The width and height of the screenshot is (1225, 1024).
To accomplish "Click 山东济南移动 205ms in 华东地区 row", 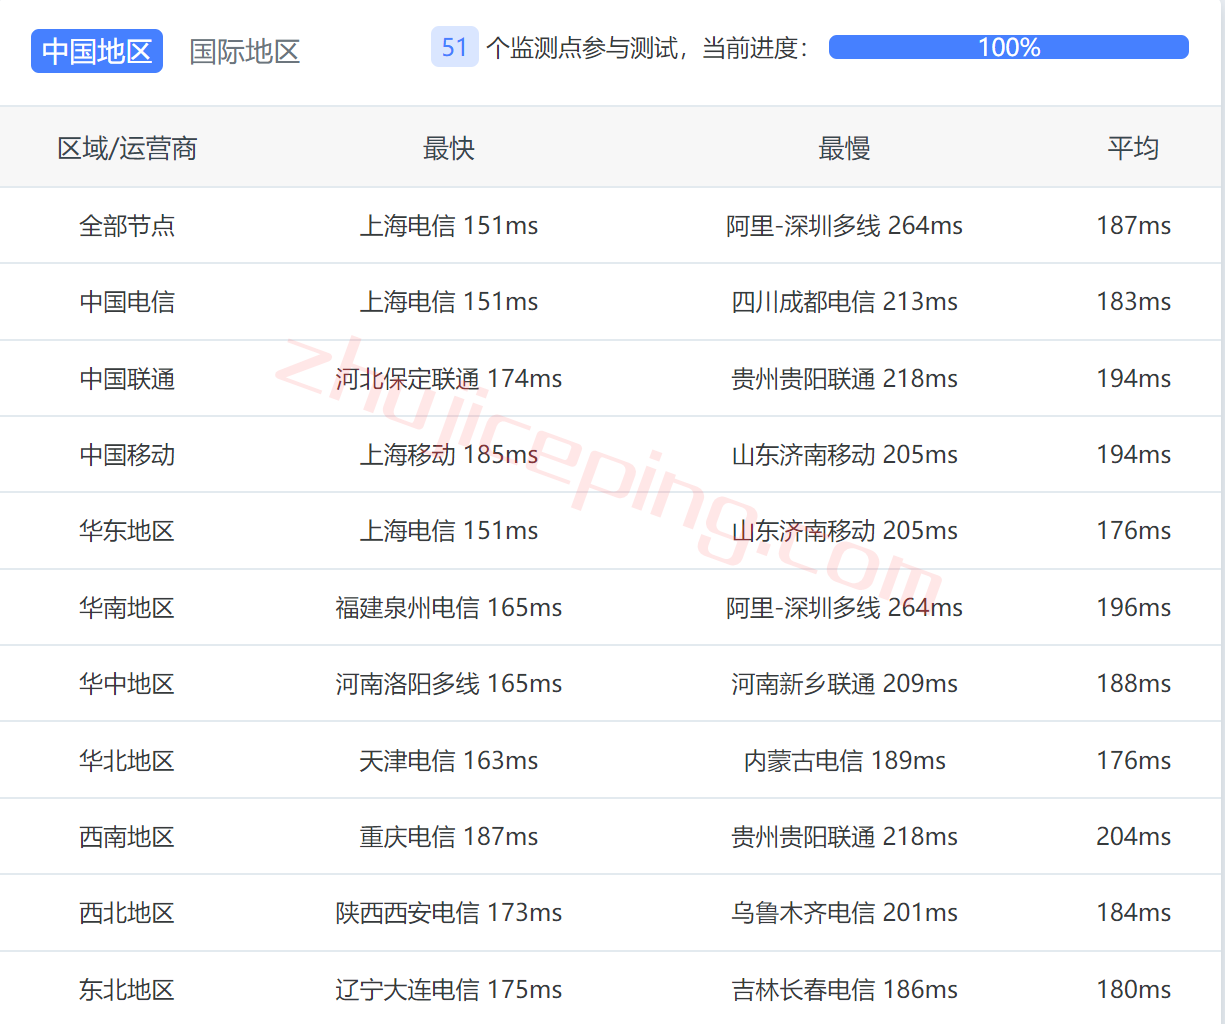I will coord(844,530).
